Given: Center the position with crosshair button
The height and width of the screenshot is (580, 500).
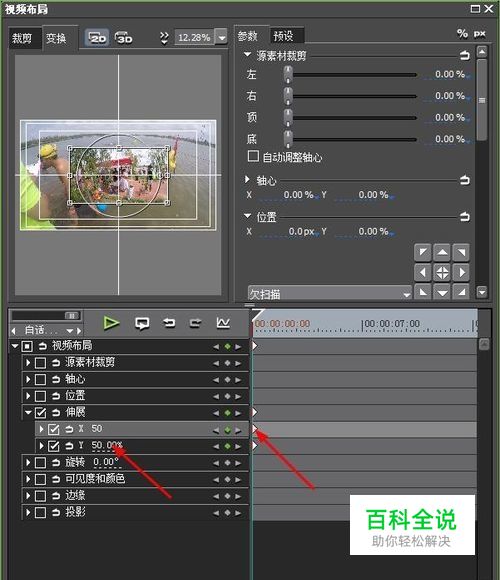Looking at the screenshot, I should click(442, 273).
